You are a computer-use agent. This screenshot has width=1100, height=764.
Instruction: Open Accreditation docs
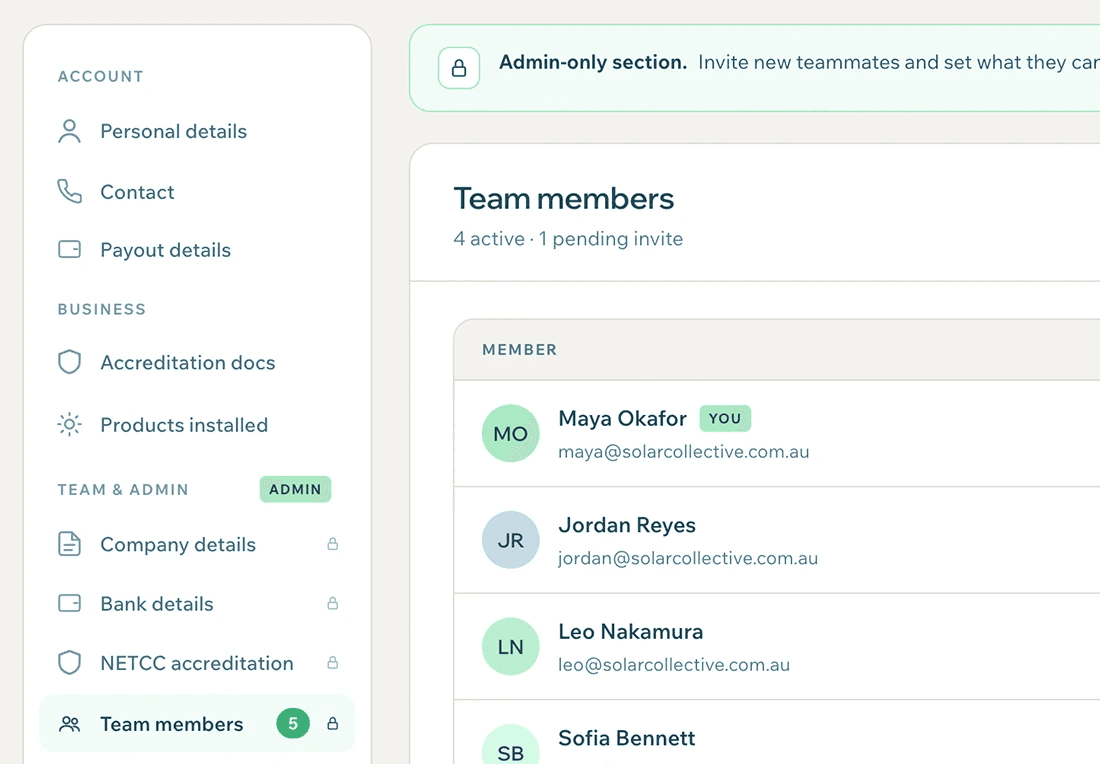pos(197,362)
